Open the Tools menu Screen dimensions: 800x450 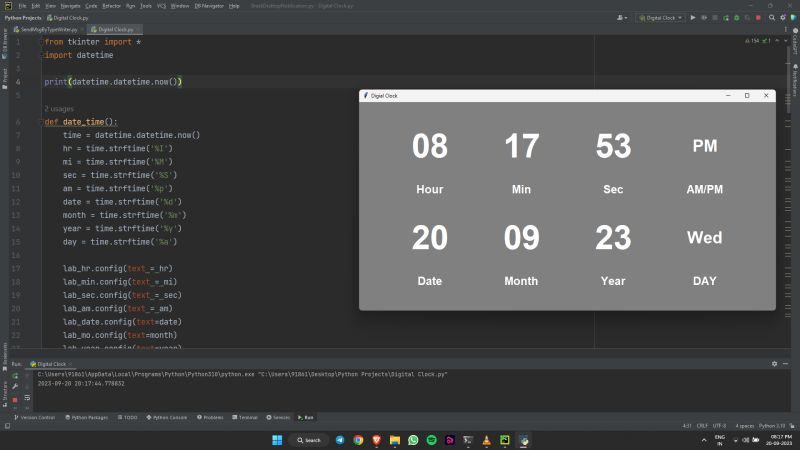point(146,6)
